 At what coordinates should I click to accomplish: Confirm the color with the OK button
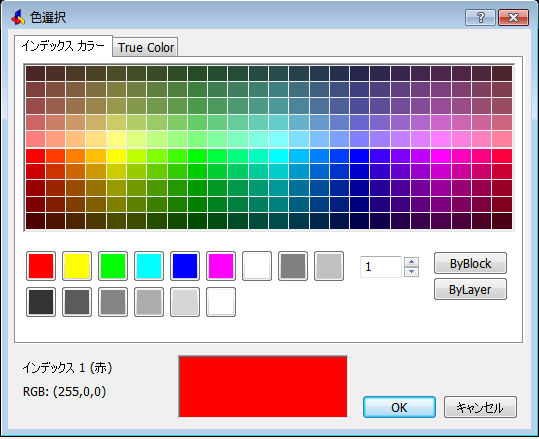coord(399,407)
